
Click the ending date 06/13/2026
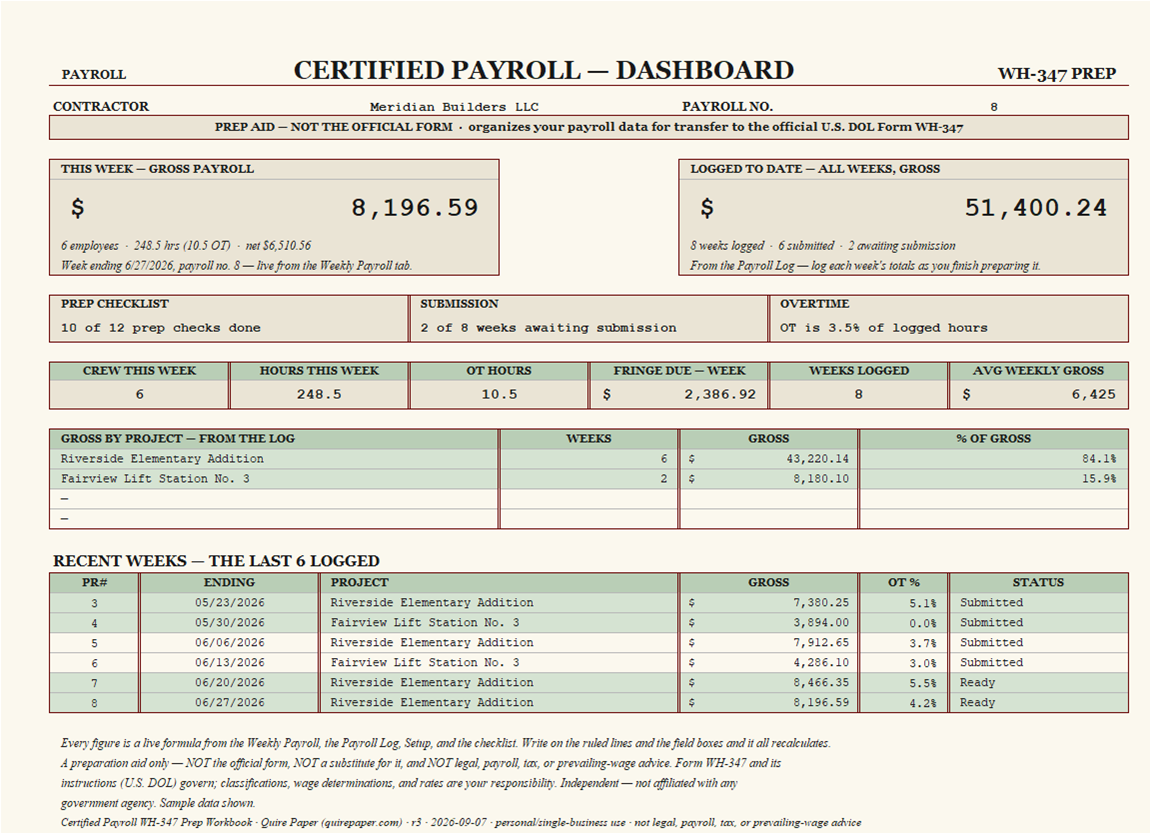coord(230,662)
